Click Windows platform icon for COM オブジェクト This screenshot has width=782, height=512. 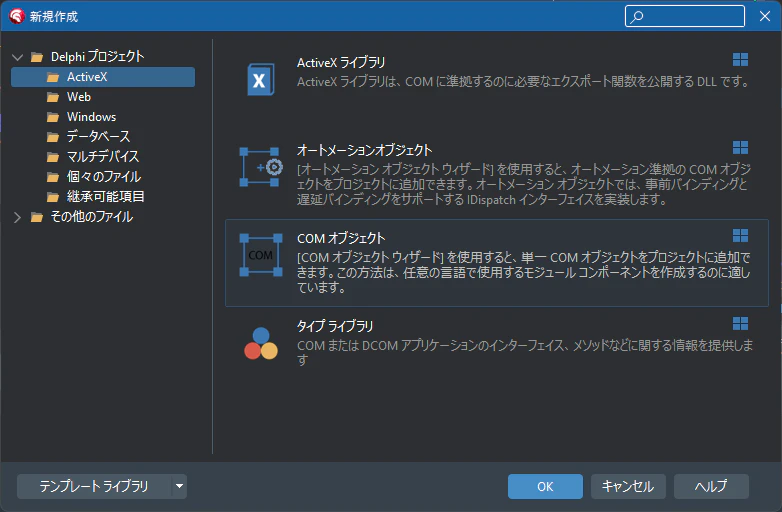740,235
